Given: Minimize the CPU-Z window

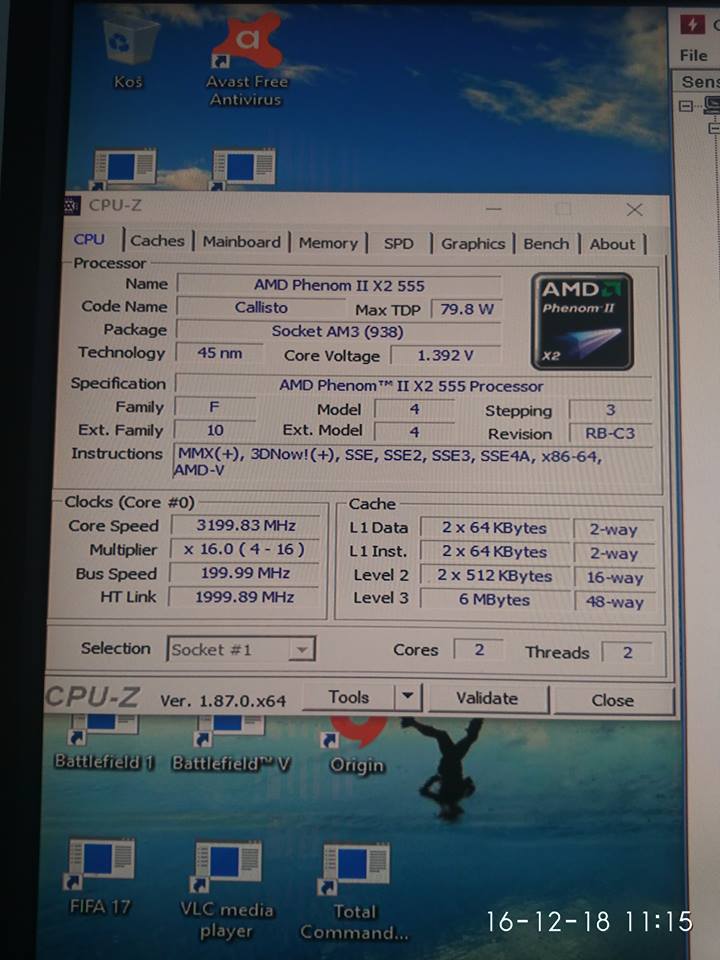Looking at the screenshot, I should (x=493, y=209).
